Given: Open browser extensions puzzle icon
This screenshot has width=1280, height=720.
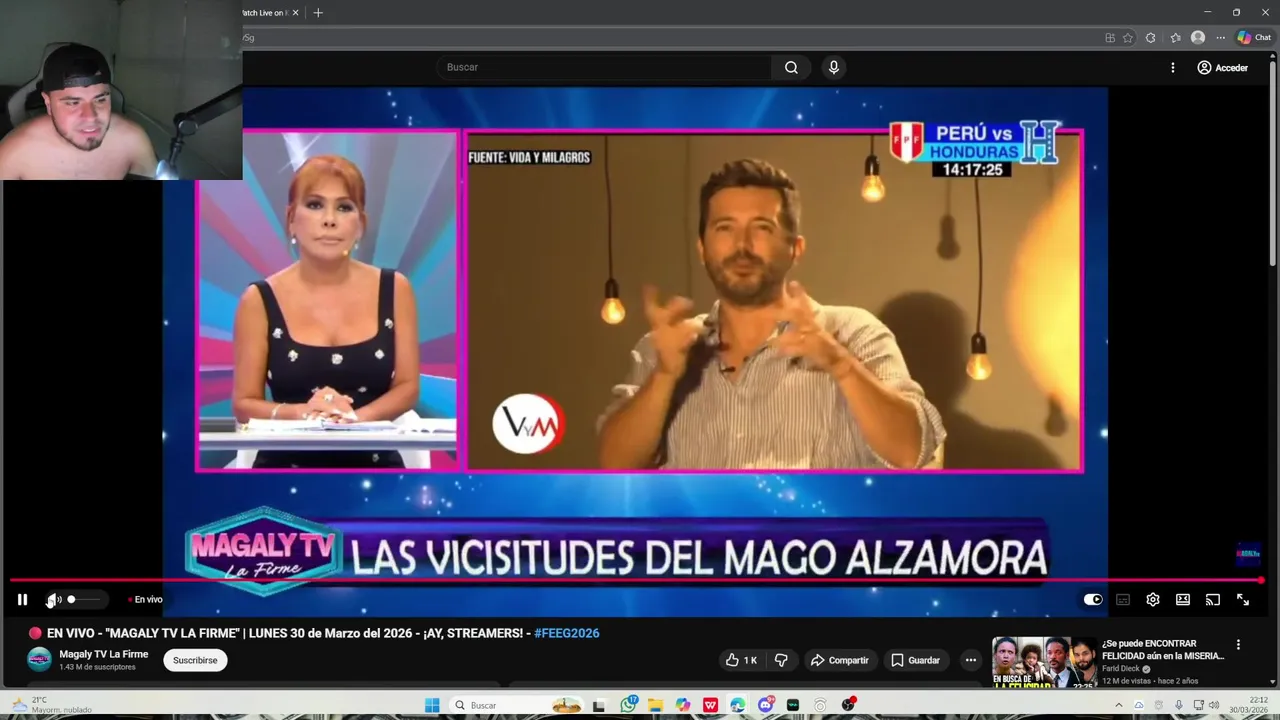Looking at the screenshot, I should coord(1151,38).
